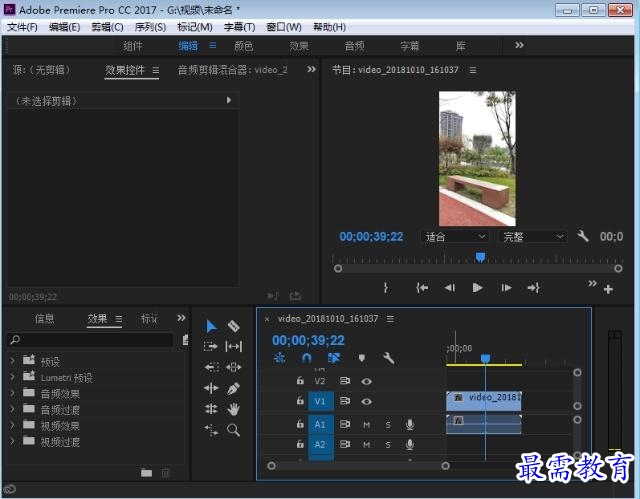Open the 完整 playback resolution dropdown
640x499 pixels.
click(532, 237)
